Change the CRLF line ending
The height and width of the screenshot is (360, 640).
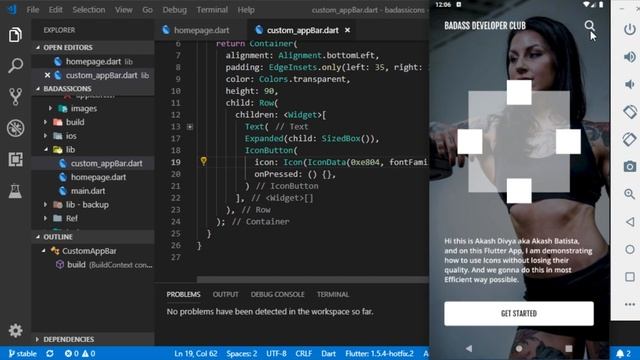click(303, 353)
